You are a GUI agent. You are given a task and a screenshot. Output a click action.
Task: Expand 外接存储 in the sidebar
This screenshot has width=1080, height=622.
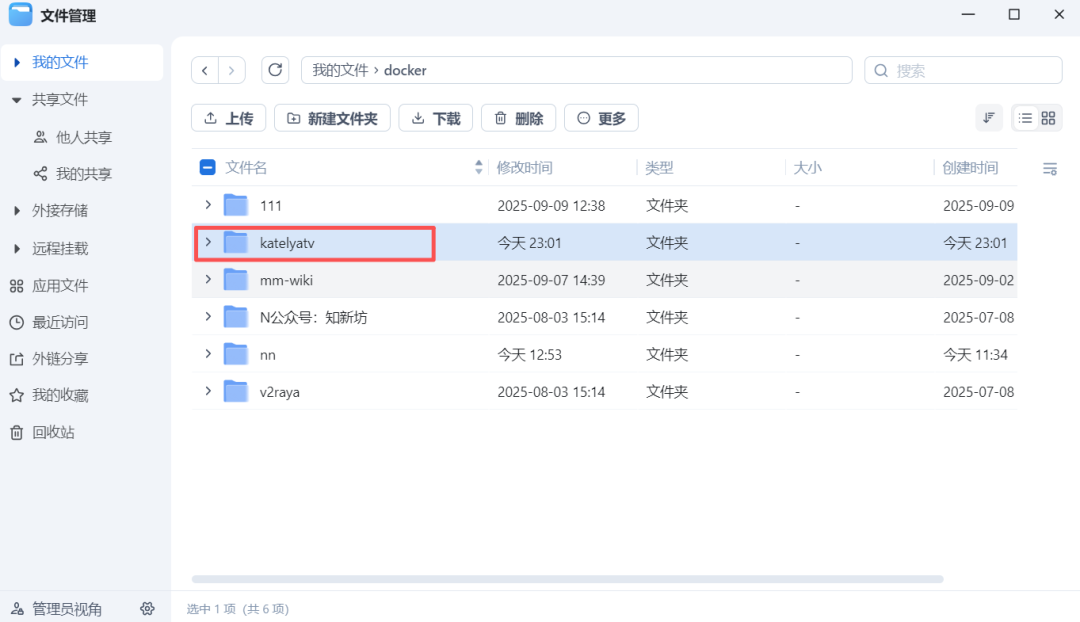tap(16, 211)
